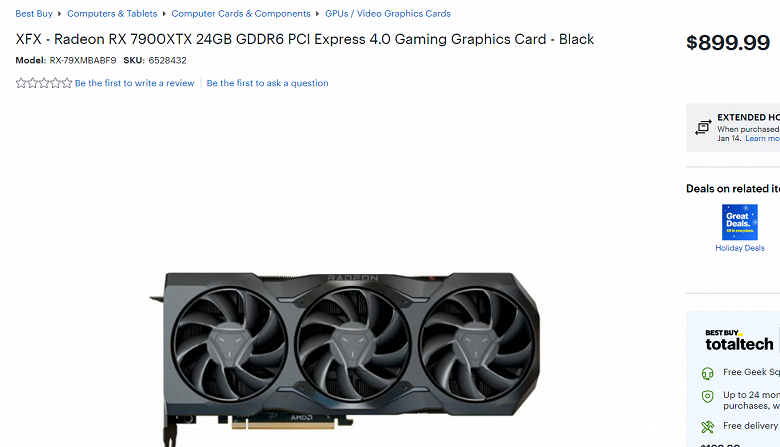The image size is (780, 447).
Task: Click the Geek Squad headset icon
Action: [707, 373]
